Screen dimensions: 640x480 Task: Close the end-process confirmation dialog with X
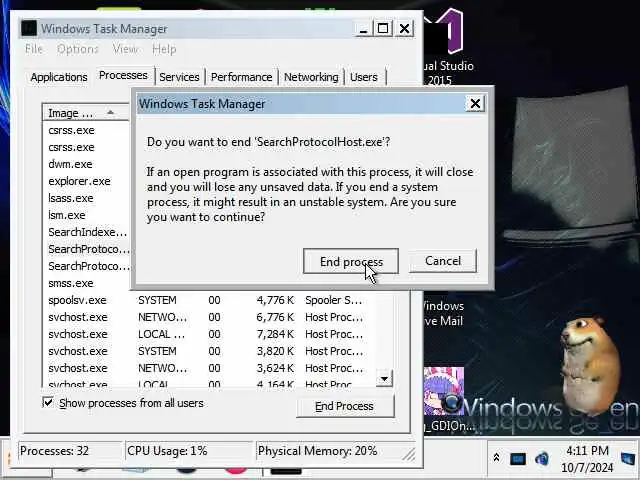point(475,104)
